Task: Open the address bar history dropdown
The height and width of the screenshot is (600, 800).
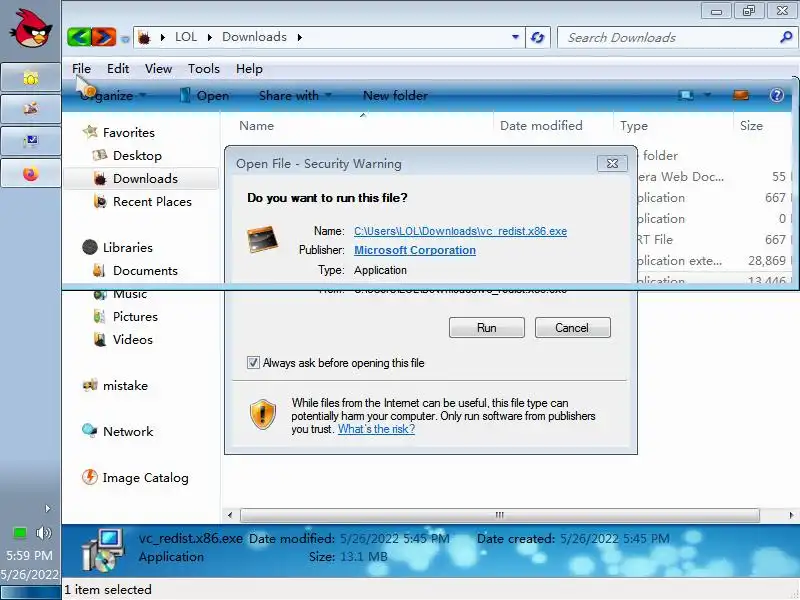Action: point(515,37)
